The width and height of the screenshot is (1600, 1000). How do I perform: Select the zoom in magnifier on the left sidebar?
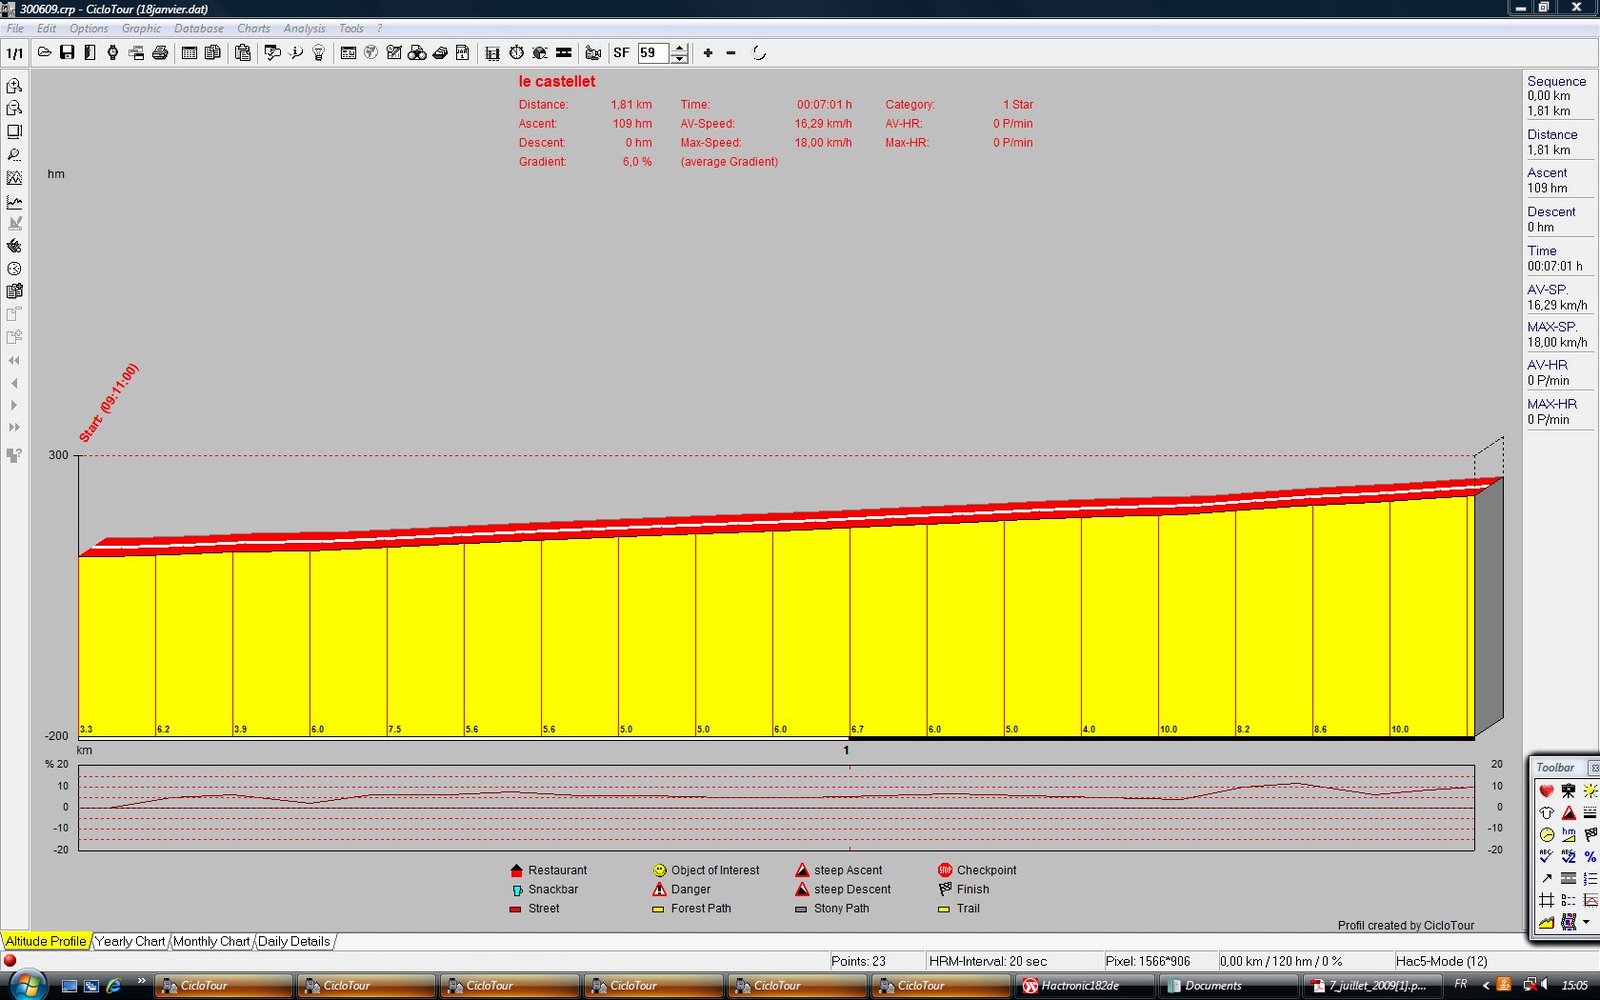pos(14,86)
